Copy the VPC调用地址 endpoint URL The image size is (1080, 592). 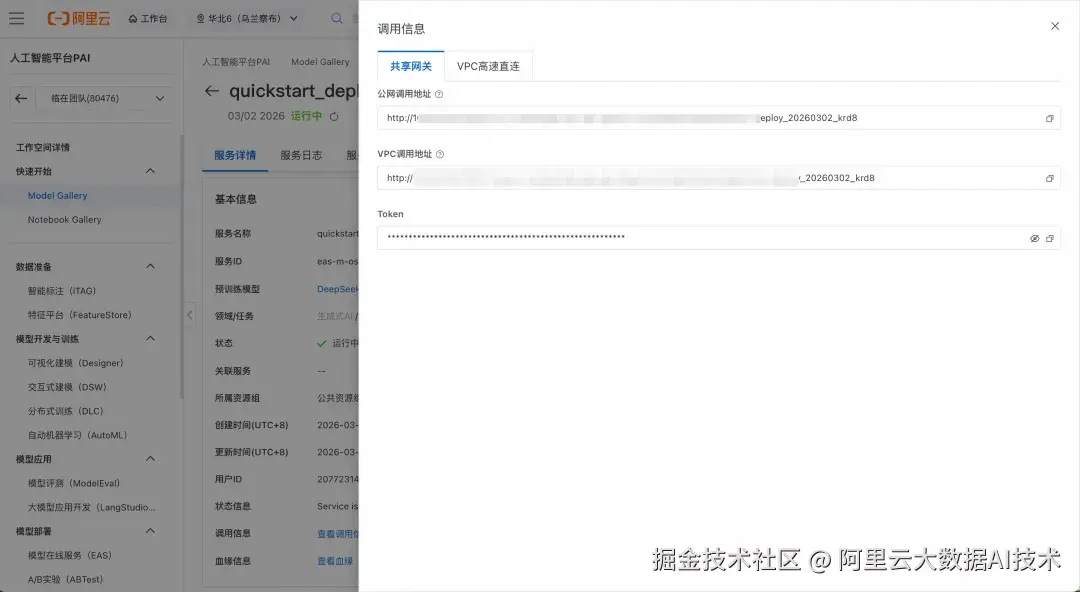1049,177
